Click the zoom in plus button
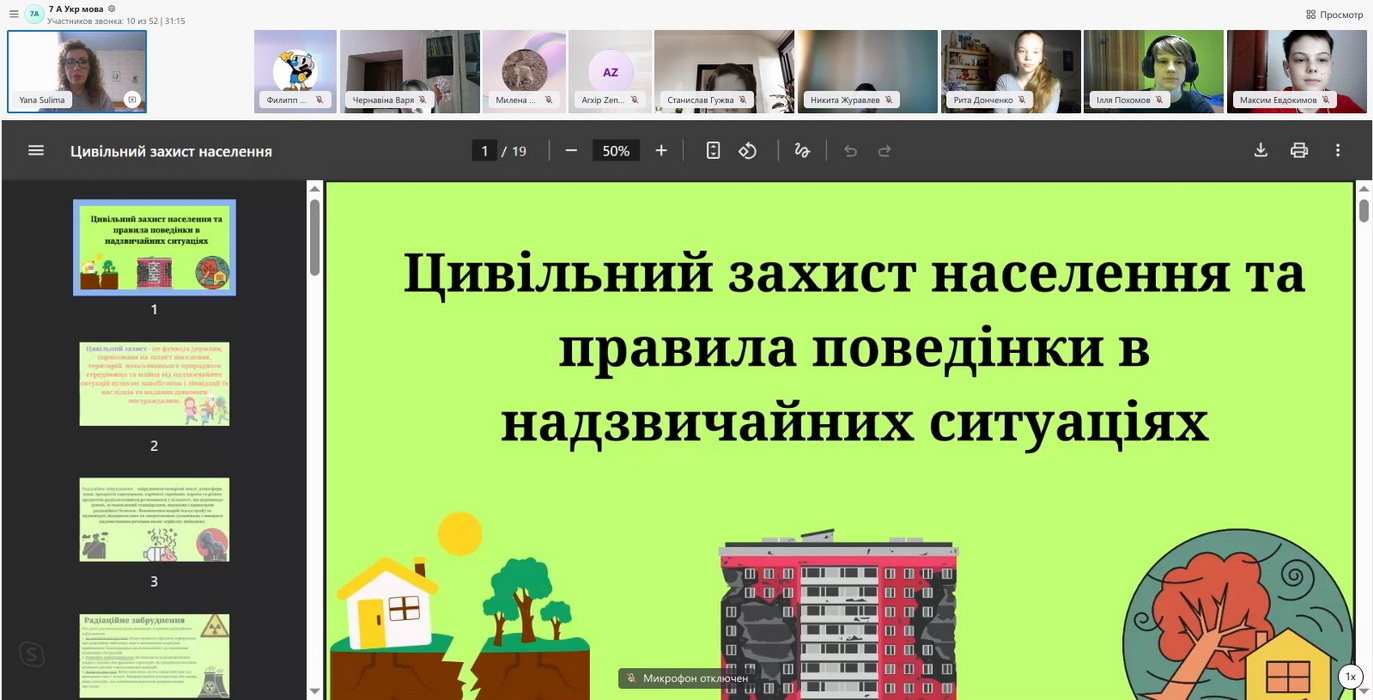Image resolution: width=1373 pixels, height=700 pixels. click(661, 151)
